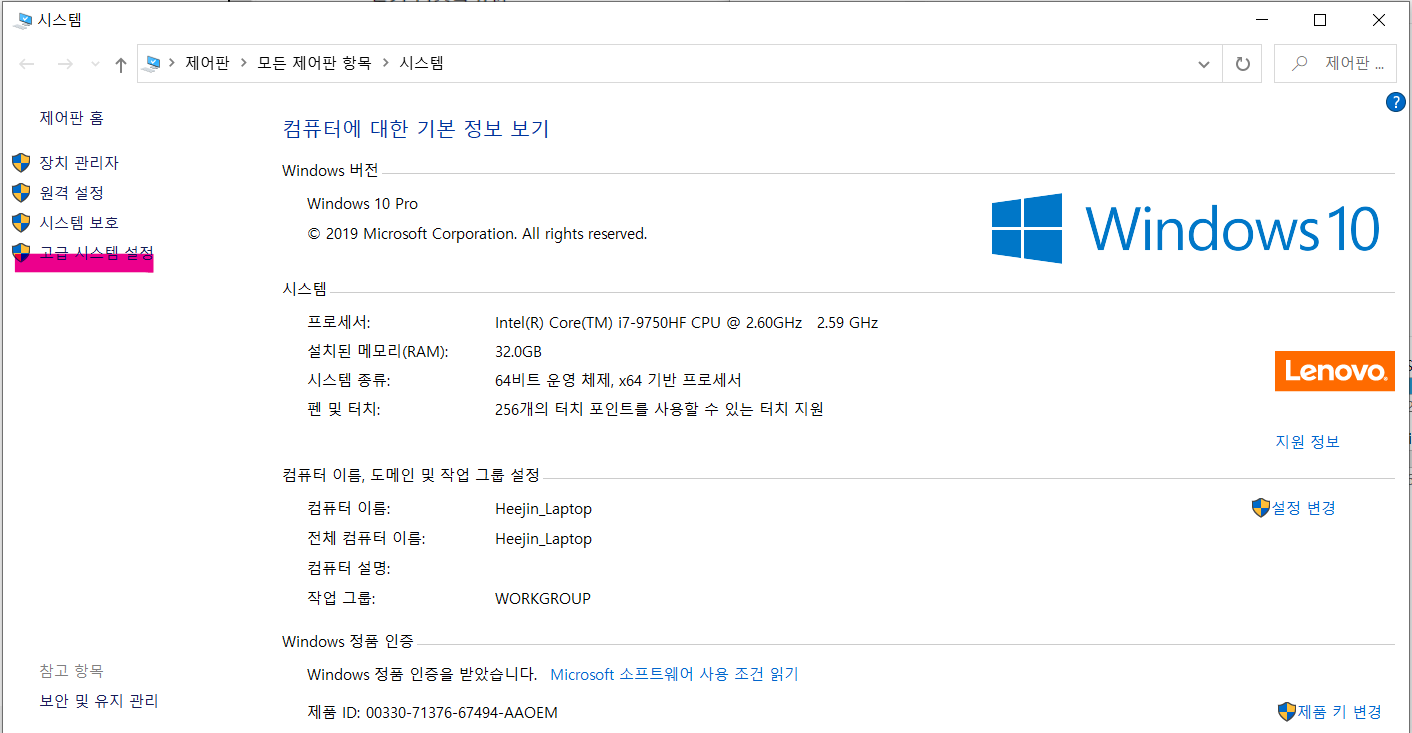Refresh the System page
Viewport: 1412px width, 733px height.
[x=1242, y=64]
